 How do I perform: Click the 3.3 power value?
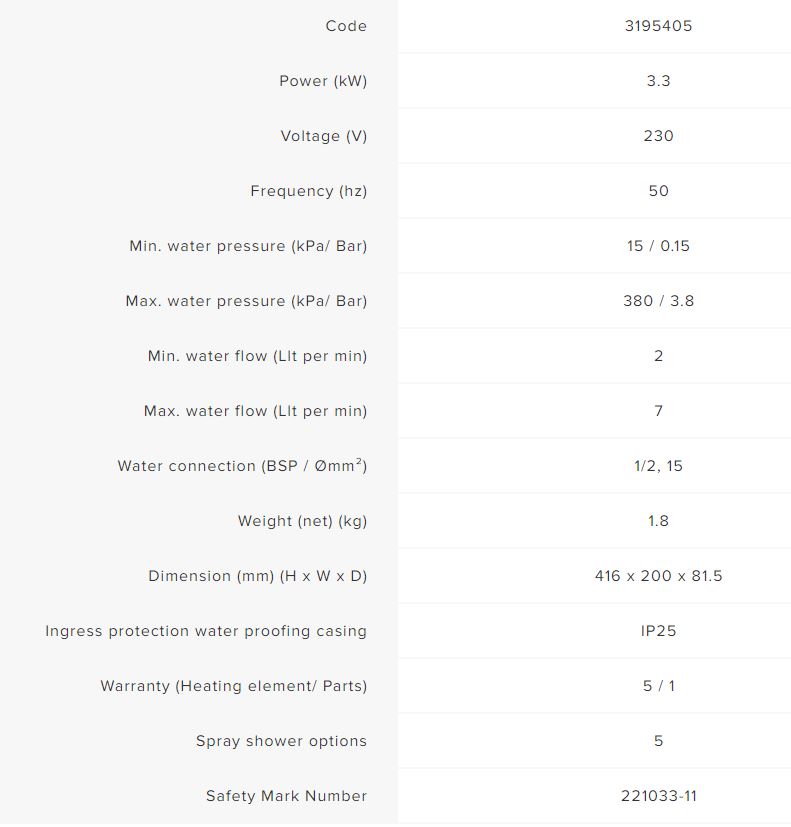658,81
